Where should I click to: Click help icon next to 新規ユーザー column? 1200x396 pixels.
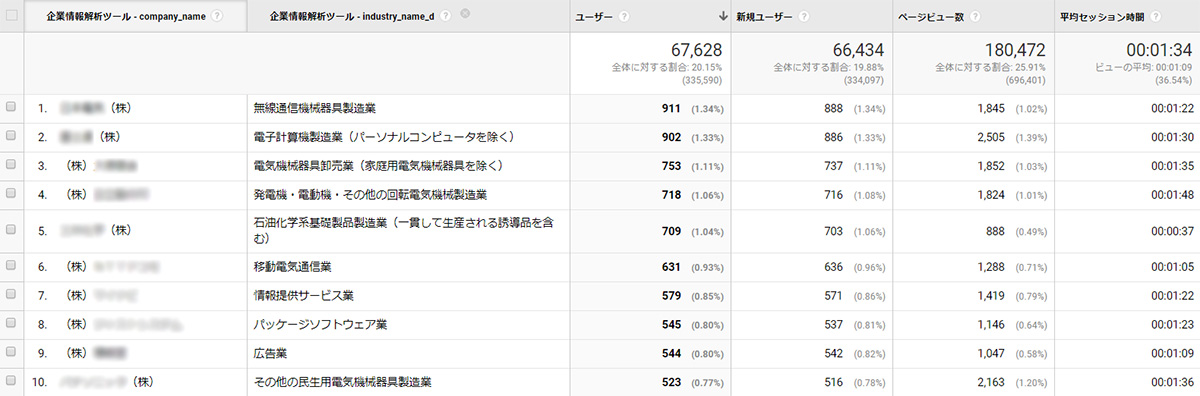pos(804,16)
